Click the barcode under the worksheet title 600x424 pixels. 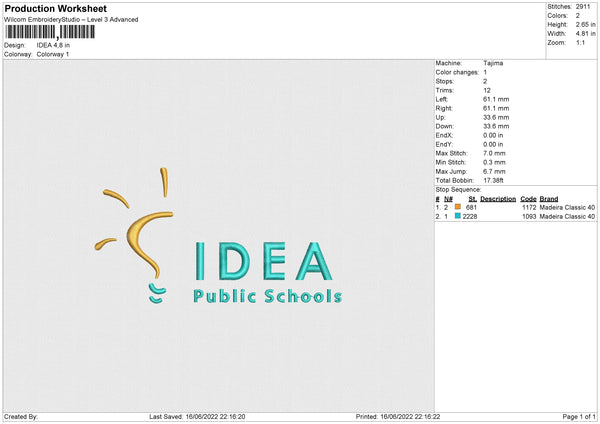(x=50, y=32)
